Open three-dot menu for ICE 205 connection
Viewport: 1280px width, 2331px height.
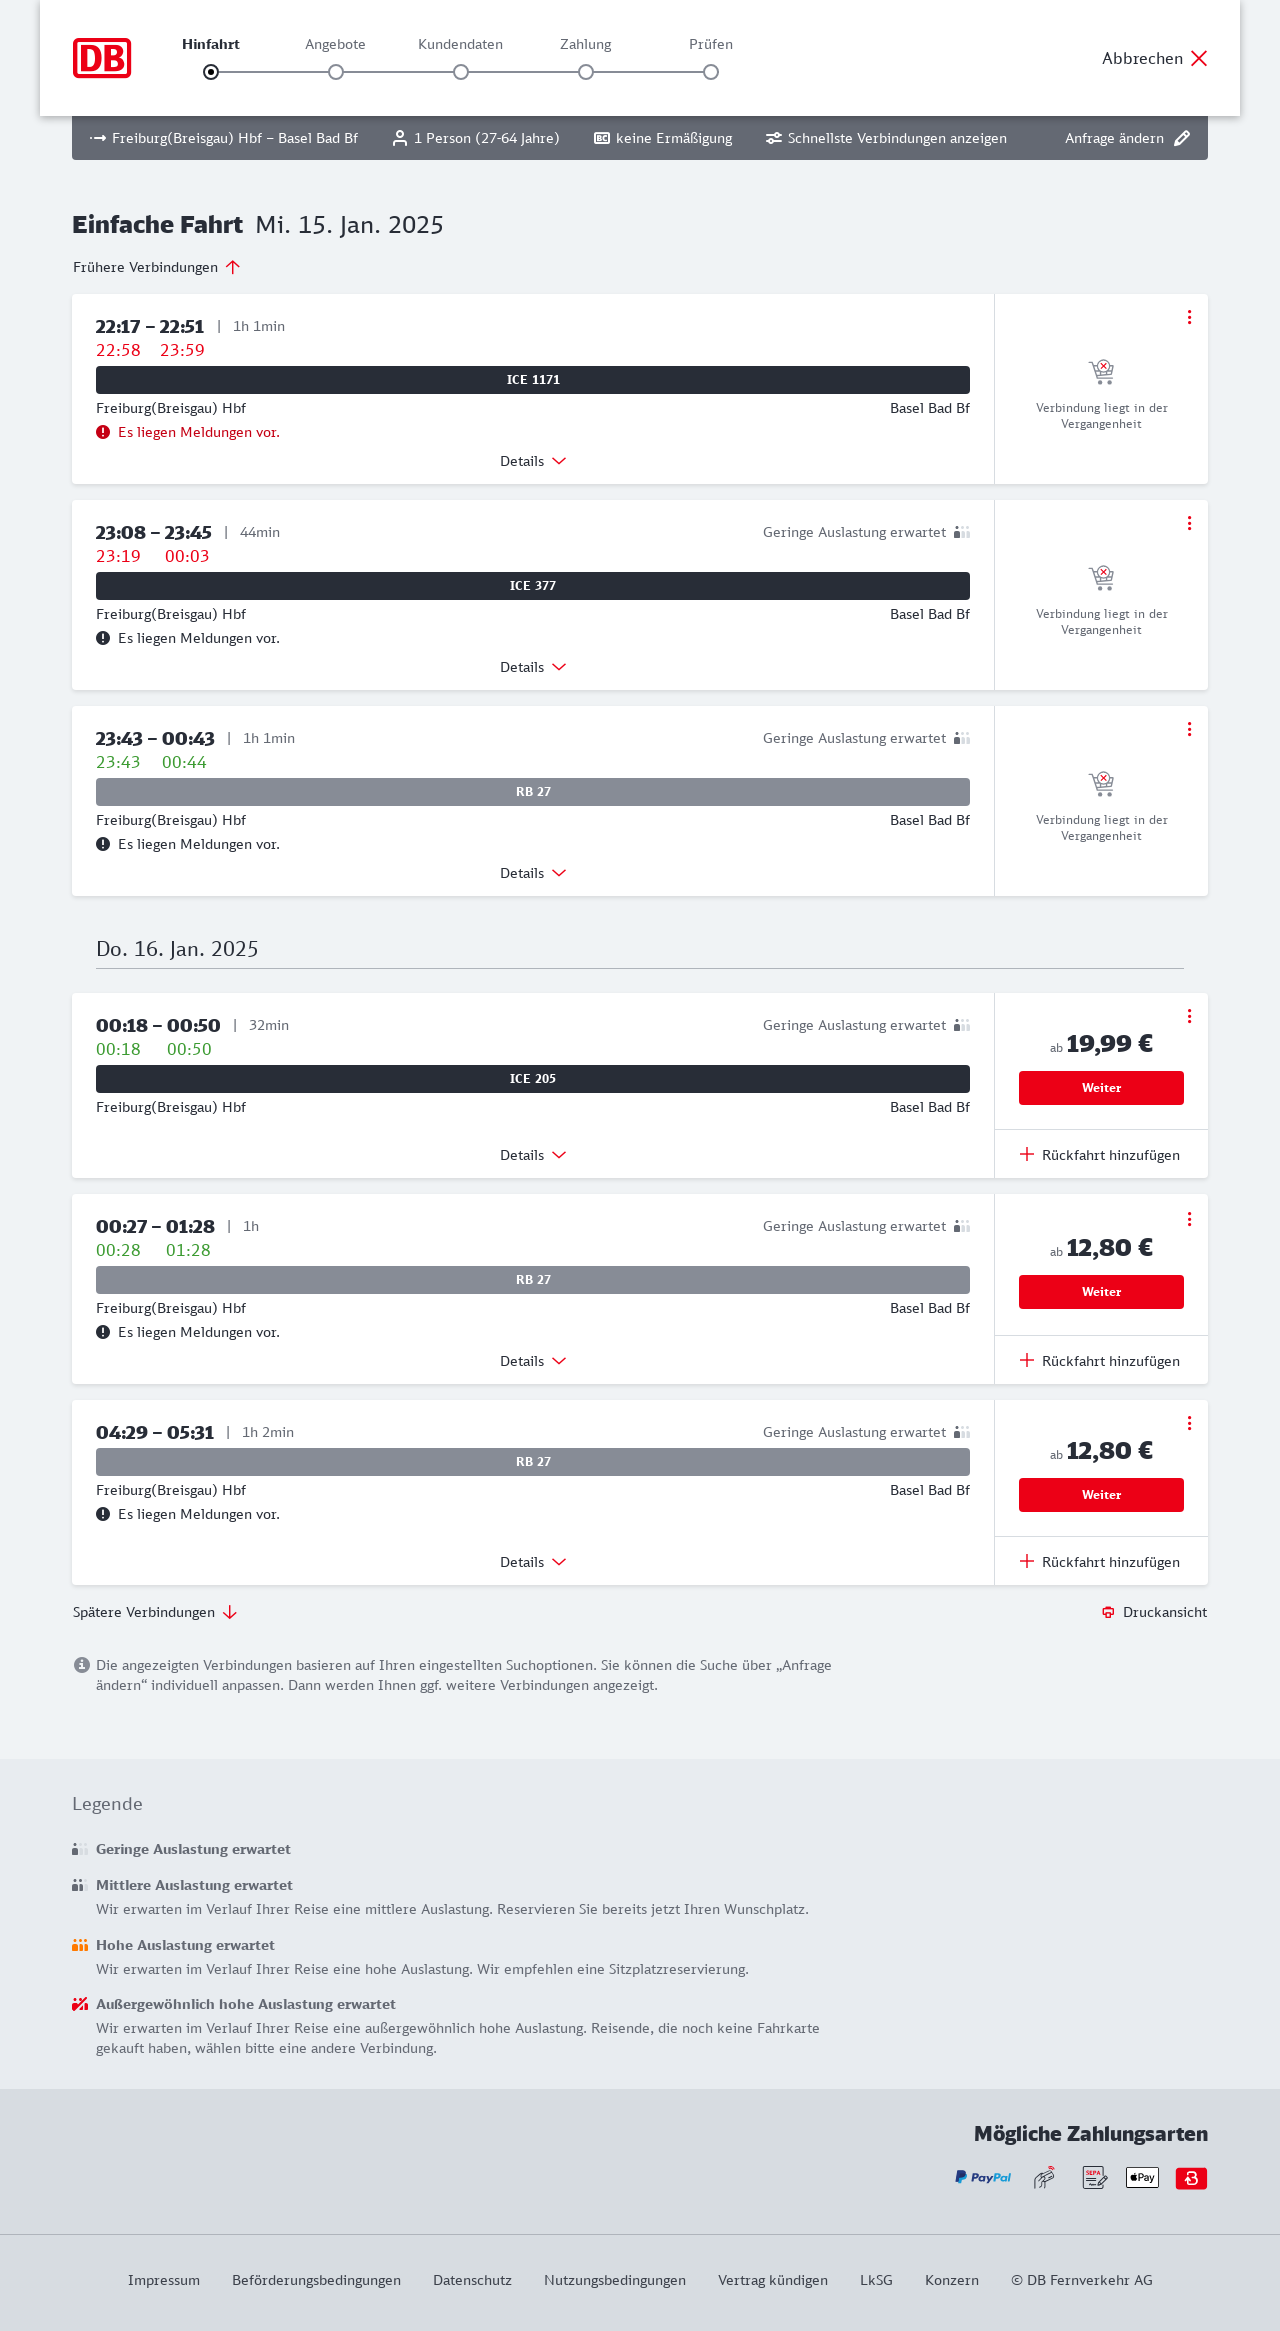[1189, 1016]
